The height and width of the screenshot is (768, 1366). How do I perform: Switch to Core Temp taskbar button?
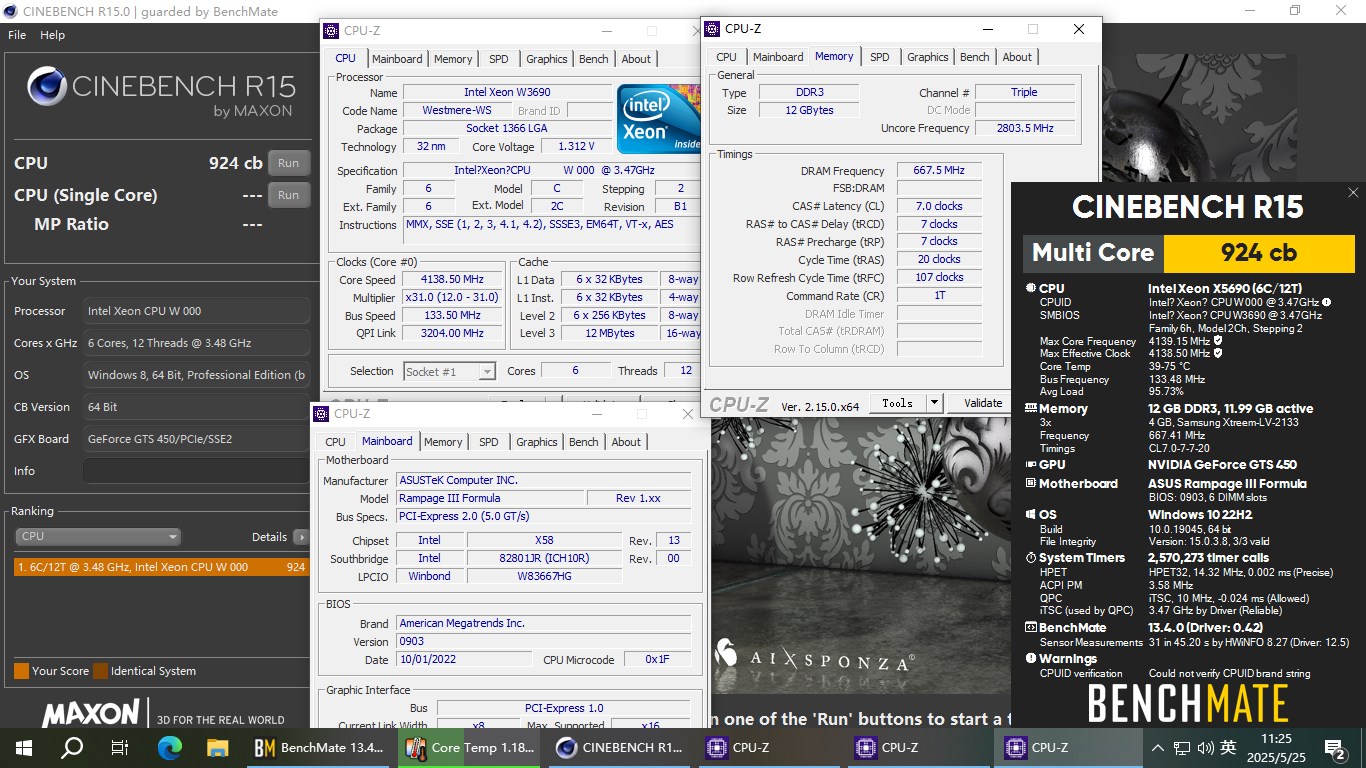click(x=468, y=747)
